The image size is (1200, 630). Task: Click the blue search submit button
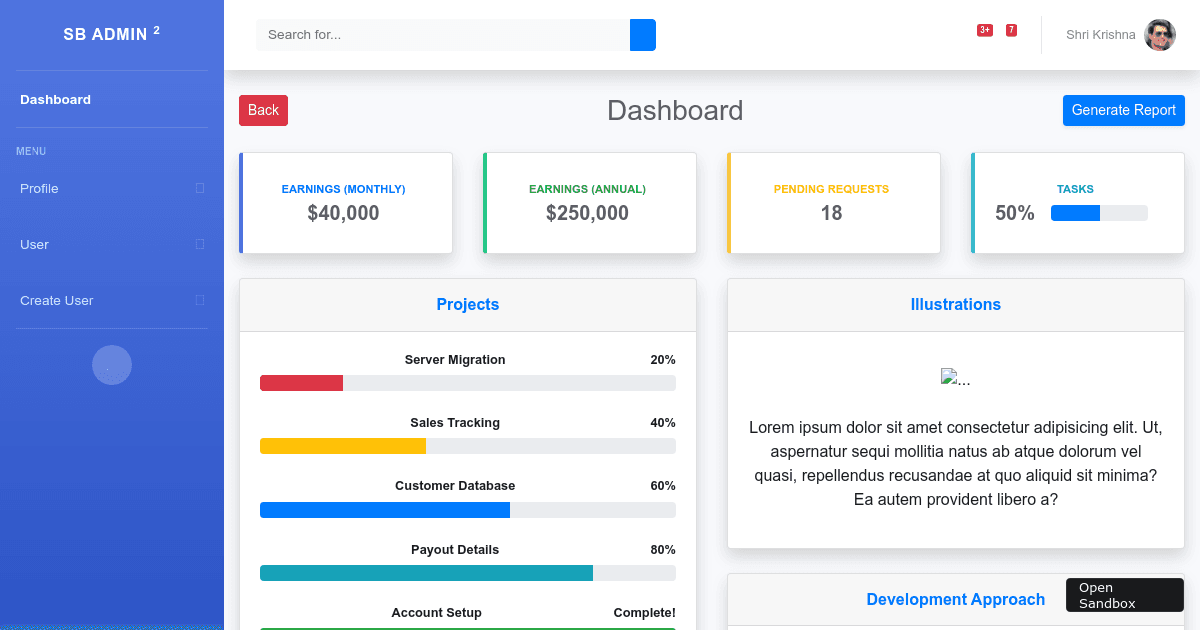click(642, 35)
